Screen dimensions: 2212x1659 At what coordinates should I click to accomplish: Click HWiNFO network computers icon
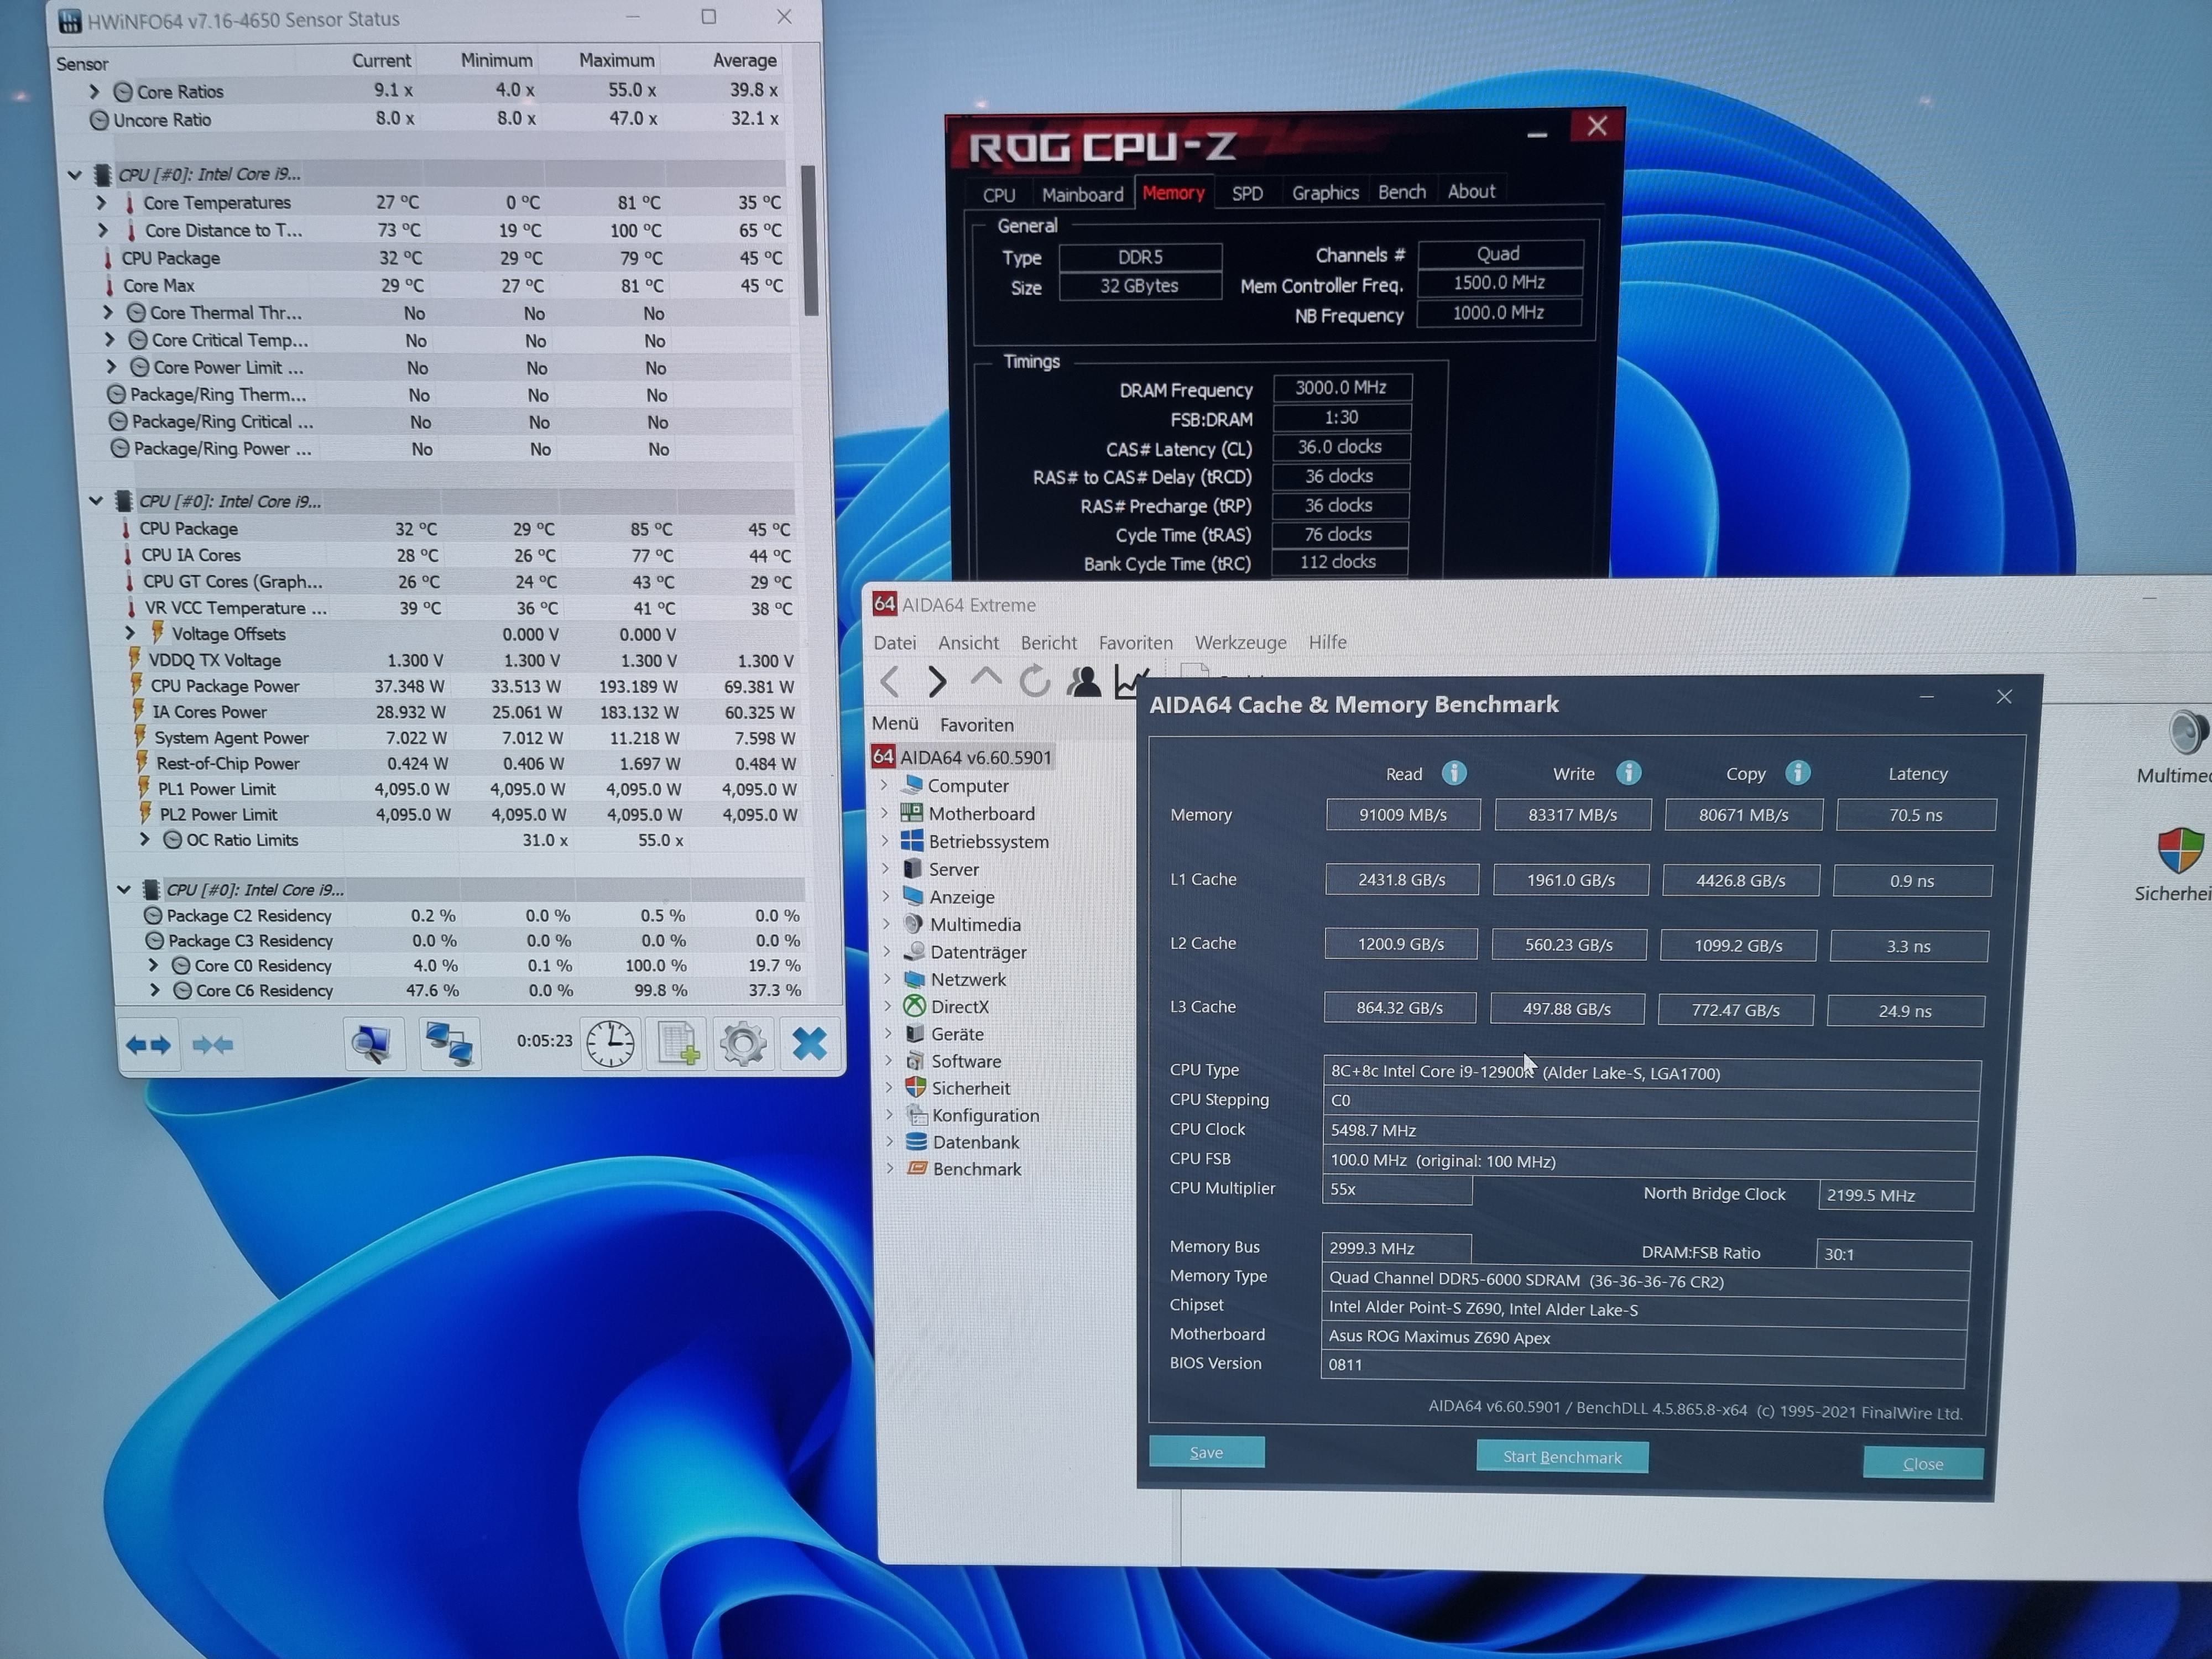pyautogui.click(x=449, y=1044)
